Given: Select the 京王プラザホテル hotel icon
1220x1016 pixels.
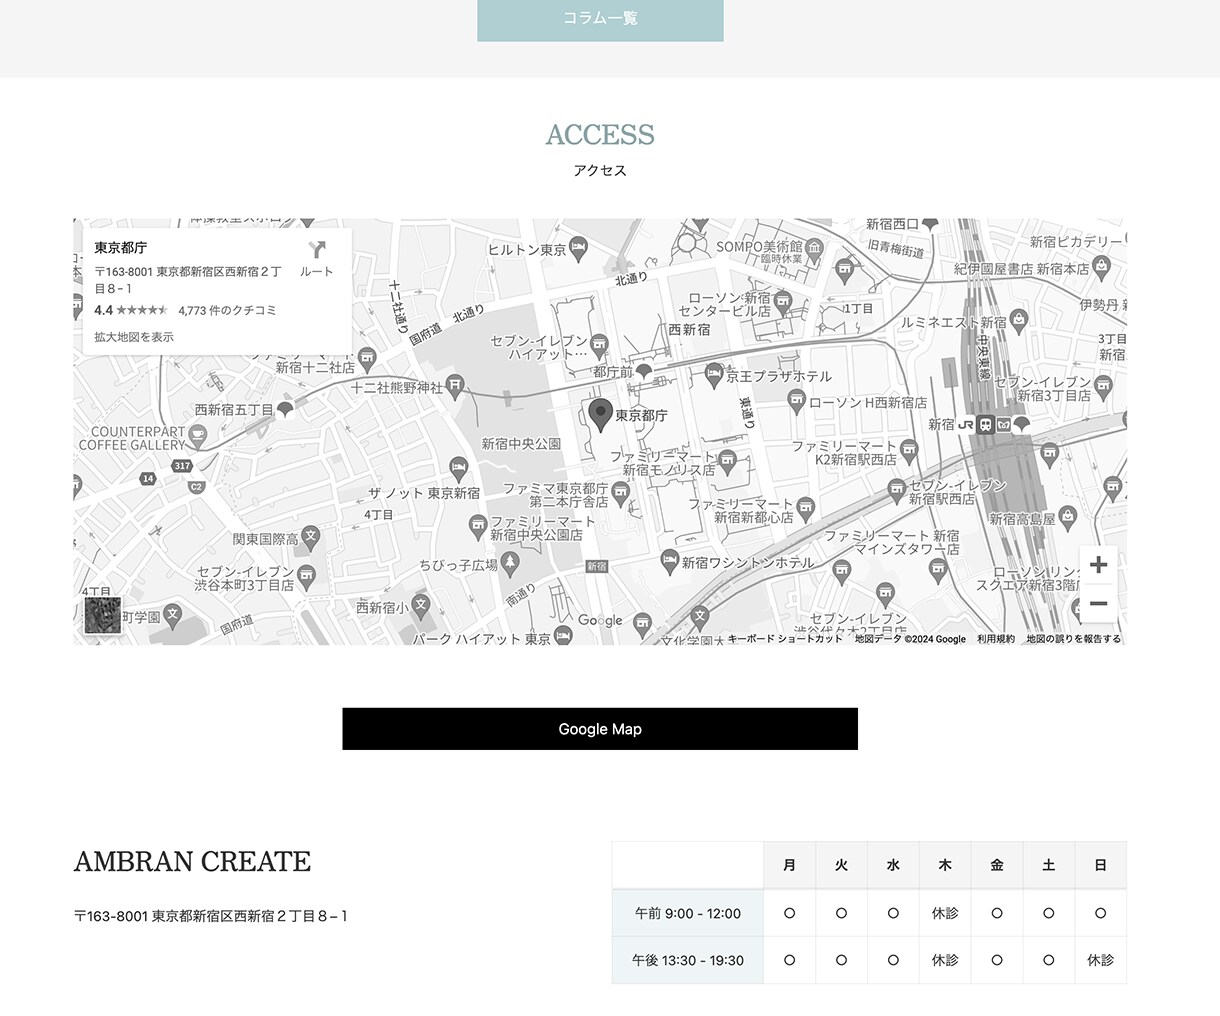Looking at the screenshot, I should coord(713,376).
